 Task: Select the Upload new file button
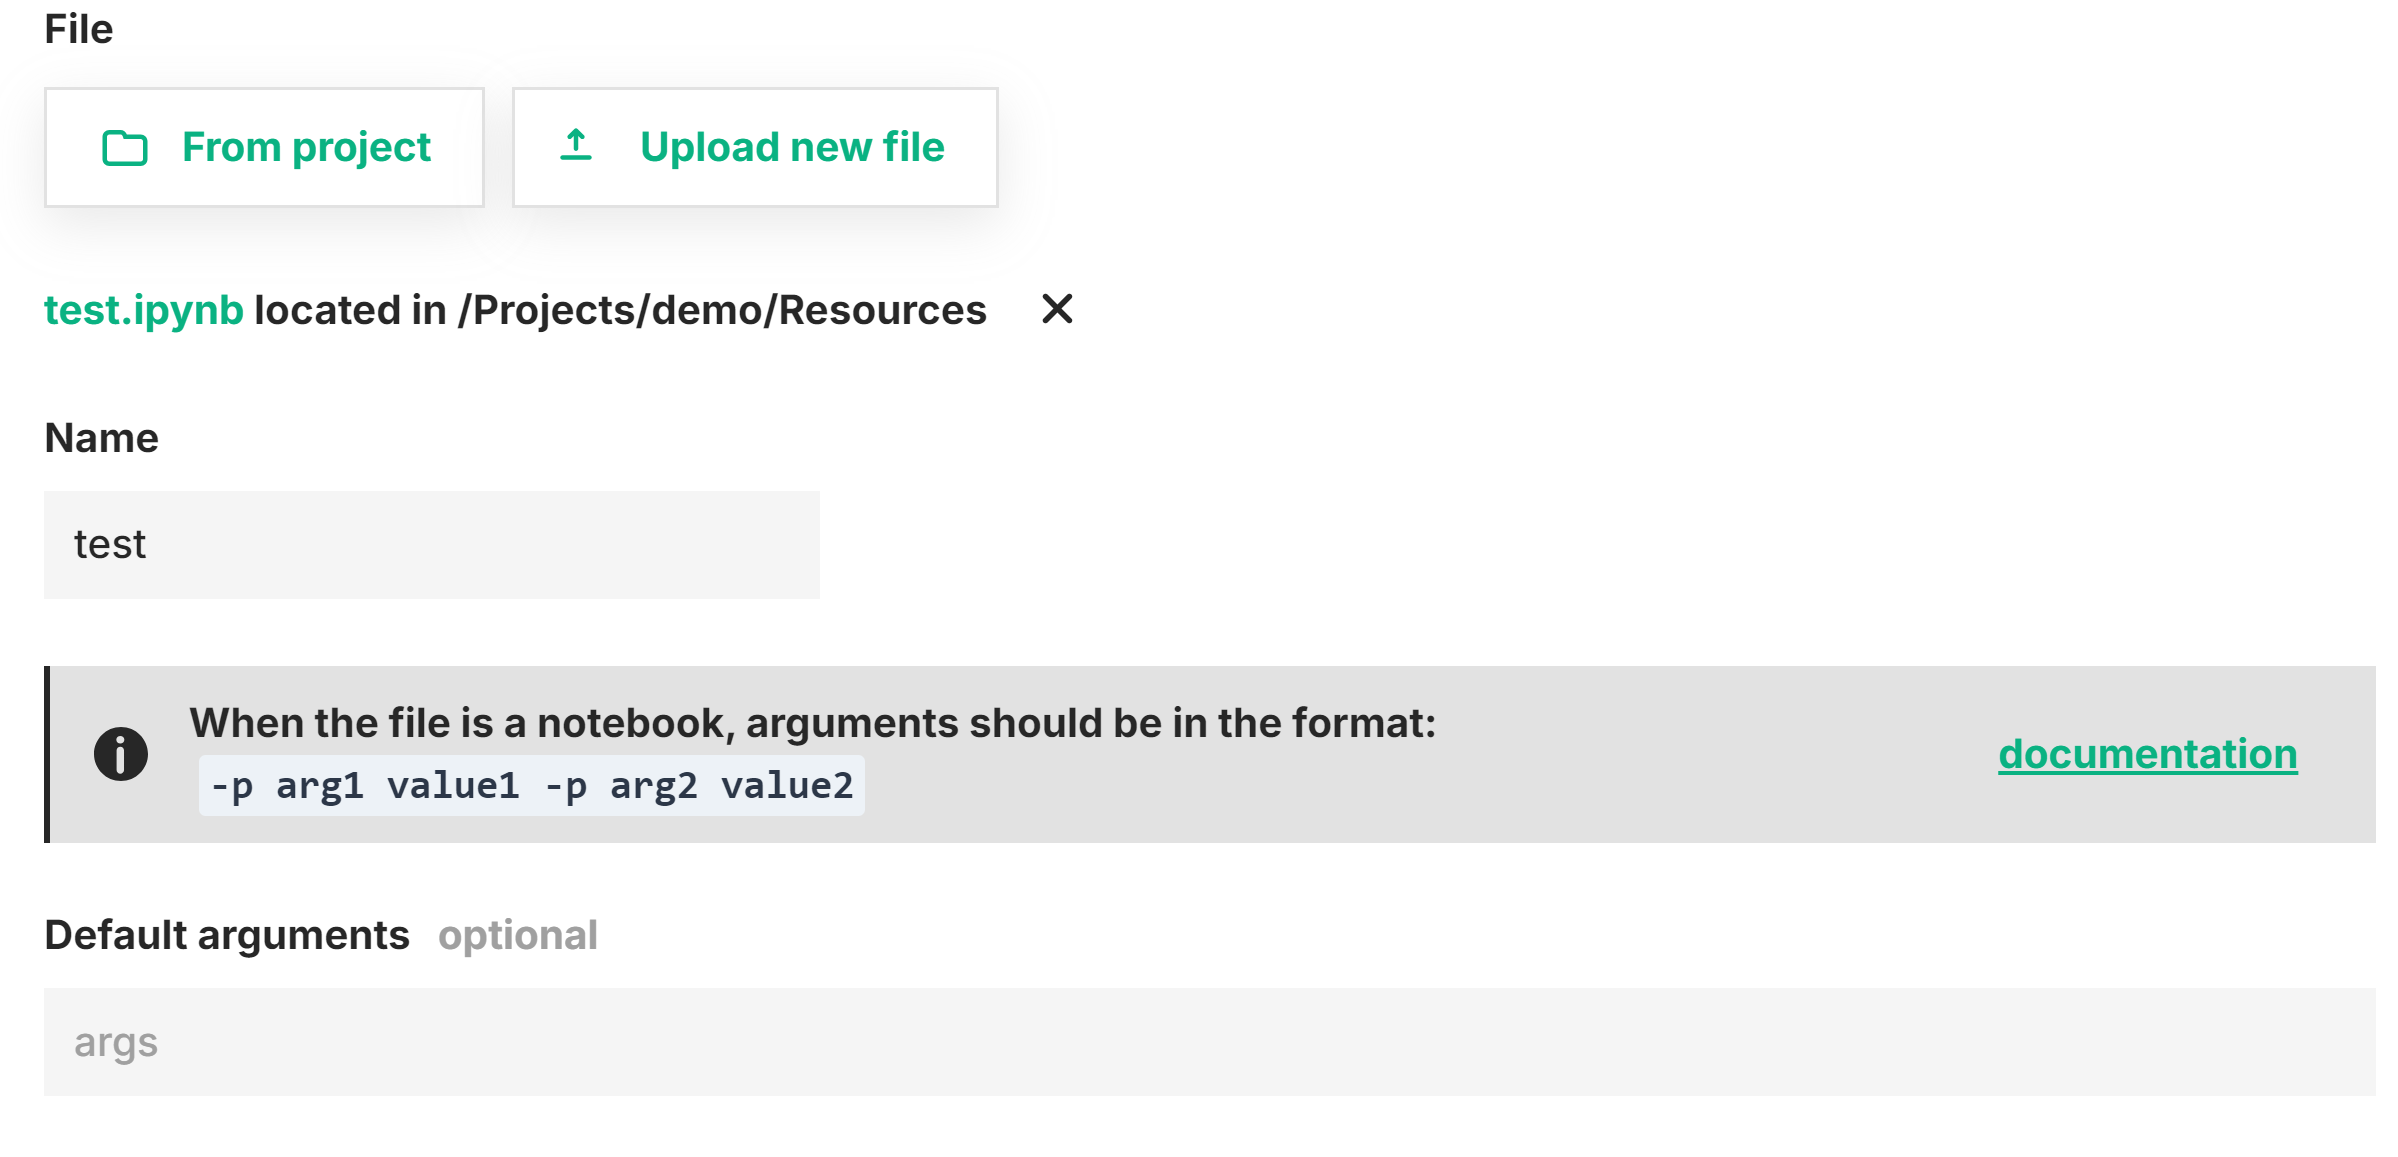point(754,147)
